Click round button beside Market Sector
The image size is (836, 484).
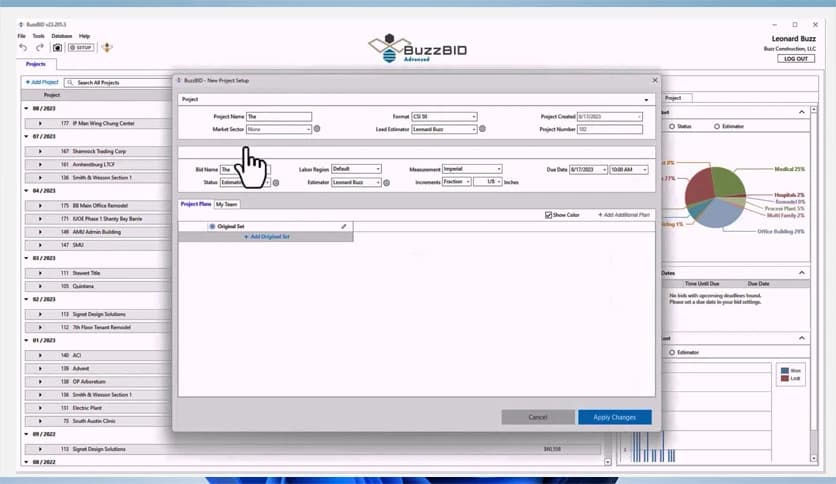click(x=317, y=129)
